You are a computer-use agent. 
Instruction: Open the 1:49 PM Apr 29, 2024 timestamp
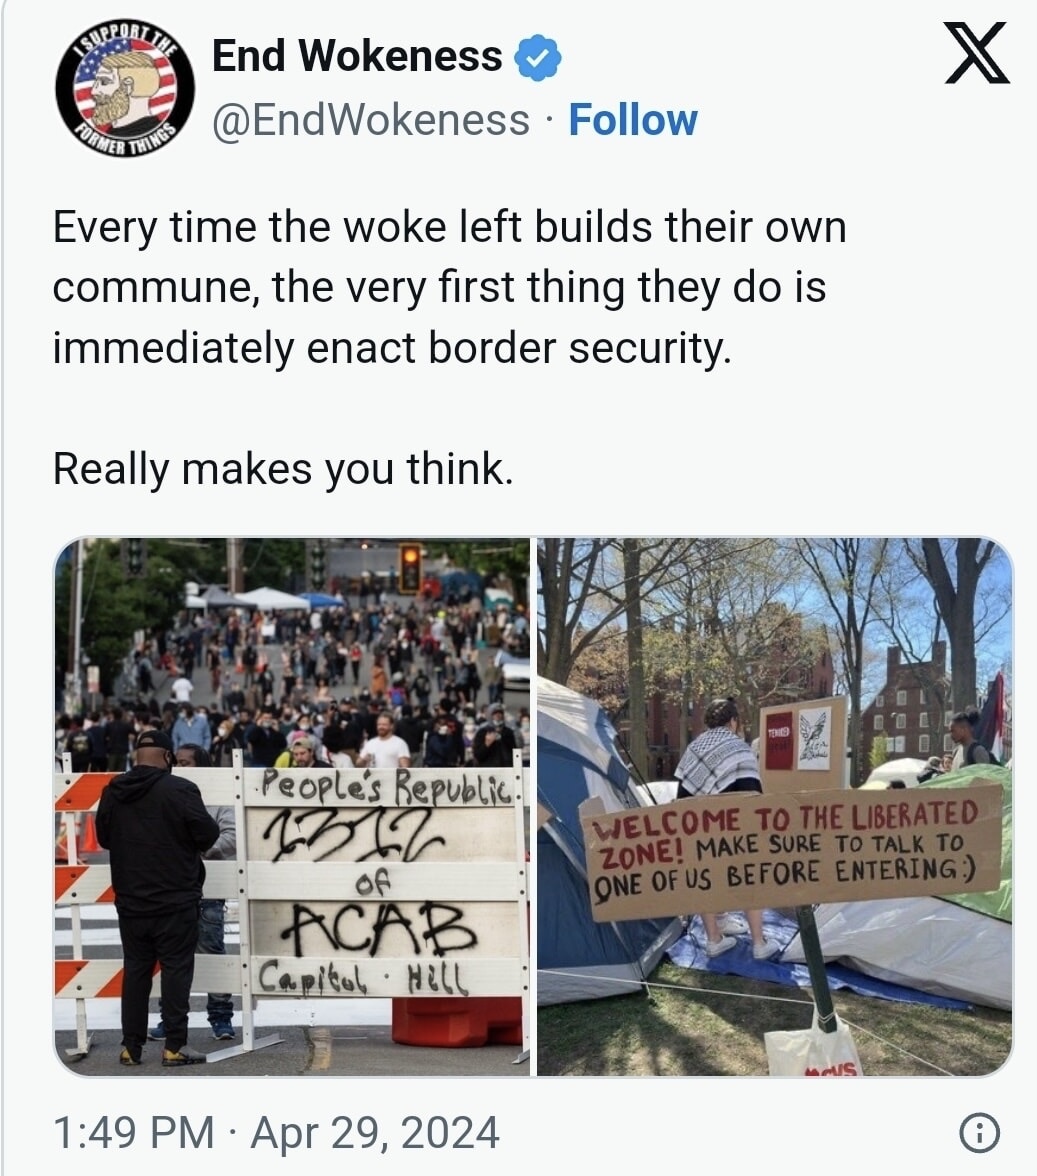(x=276, y=1132)
